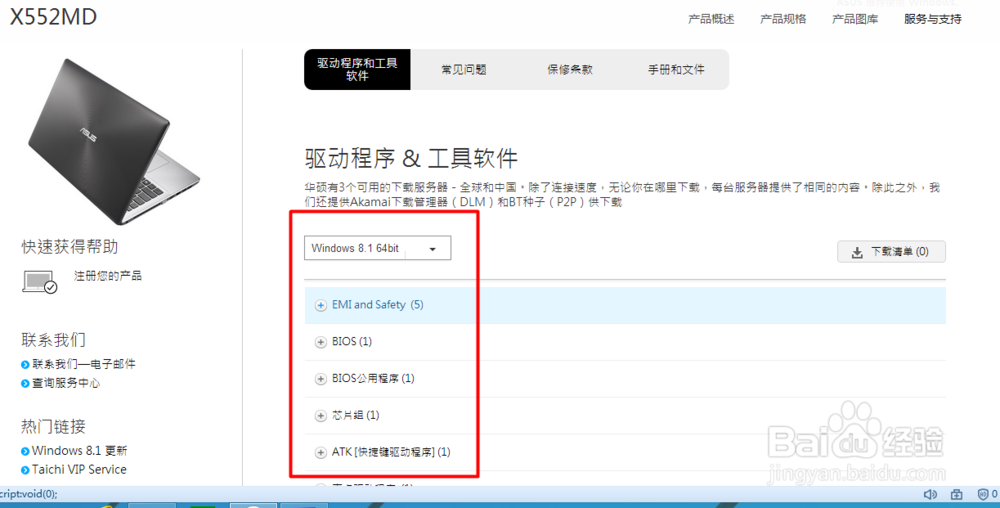This screenshot has height=508, width=1000.
Task: Click the shield security icon in status bar
Action: coord(983,494)
